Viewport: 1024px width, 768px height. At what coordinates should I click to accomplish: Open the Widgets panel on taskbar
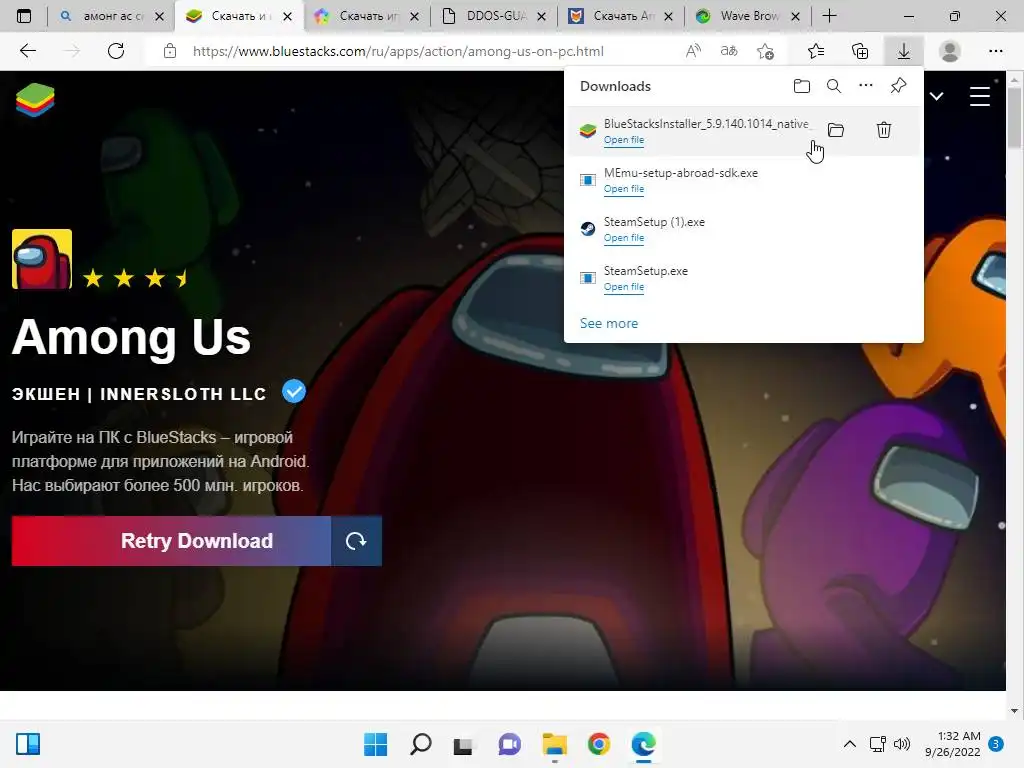click(x=28, y=744)
